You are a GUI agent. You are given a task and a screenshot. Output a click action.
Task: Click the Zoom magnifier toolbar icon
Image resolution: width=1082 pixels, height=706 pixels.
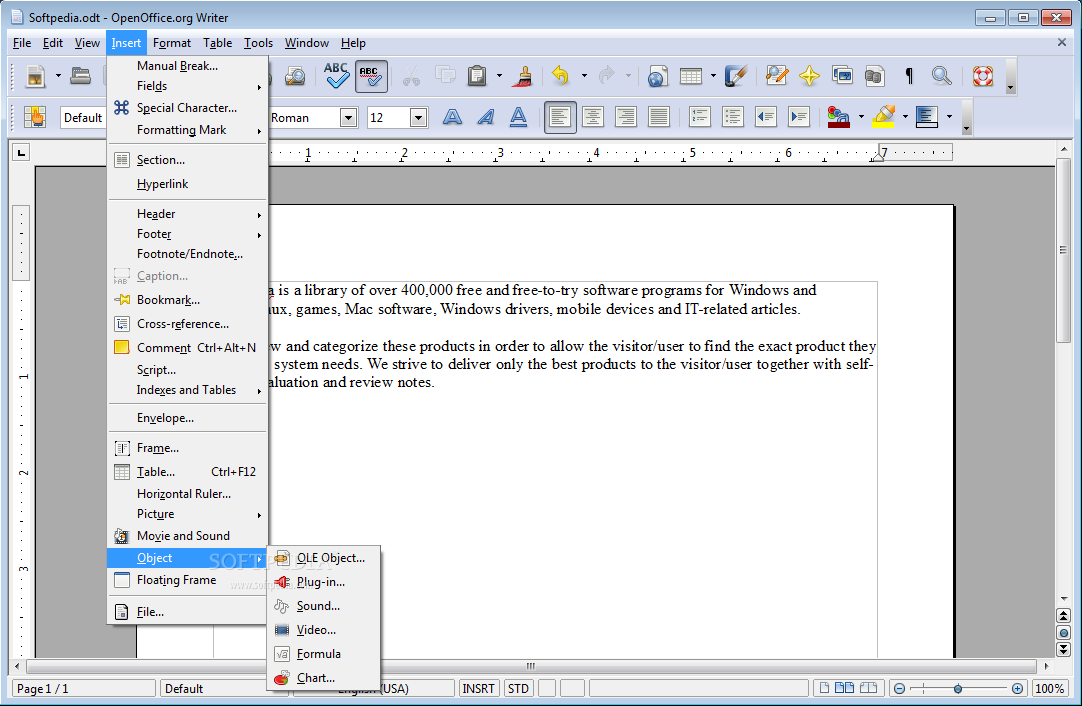click(x=942, y=75)
